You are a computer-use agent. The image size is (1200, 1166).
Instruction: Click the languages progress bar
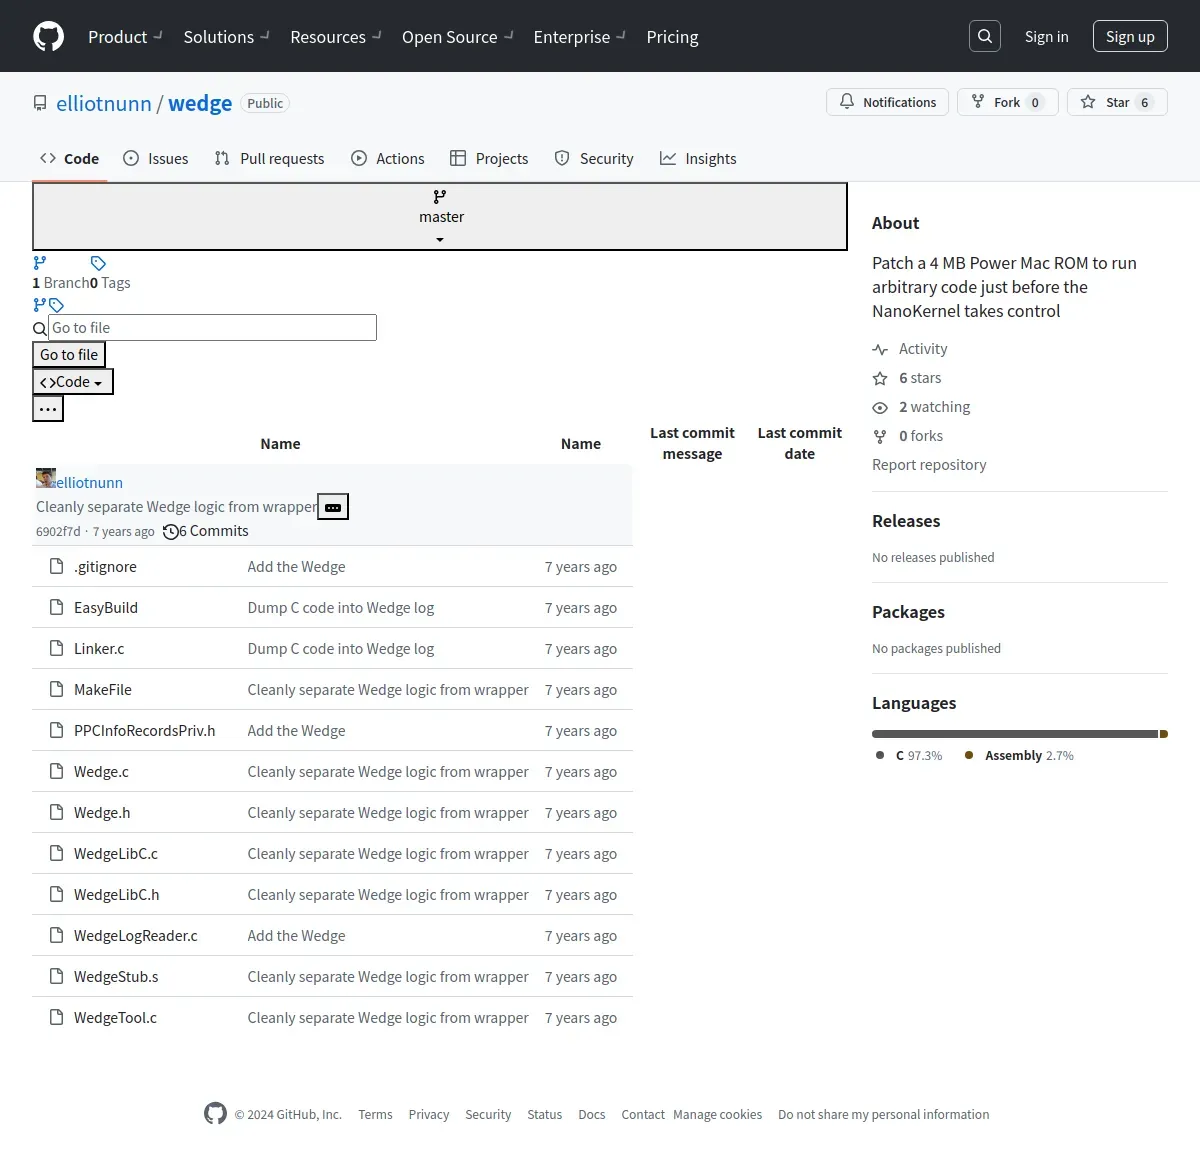tap(1020, 734)
